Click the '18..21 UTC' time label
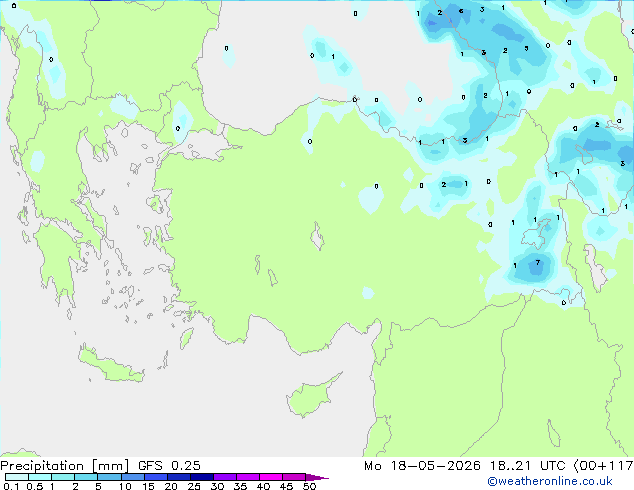Image resolution: width=634 pixels, height=490 pixels. point(527,466)
